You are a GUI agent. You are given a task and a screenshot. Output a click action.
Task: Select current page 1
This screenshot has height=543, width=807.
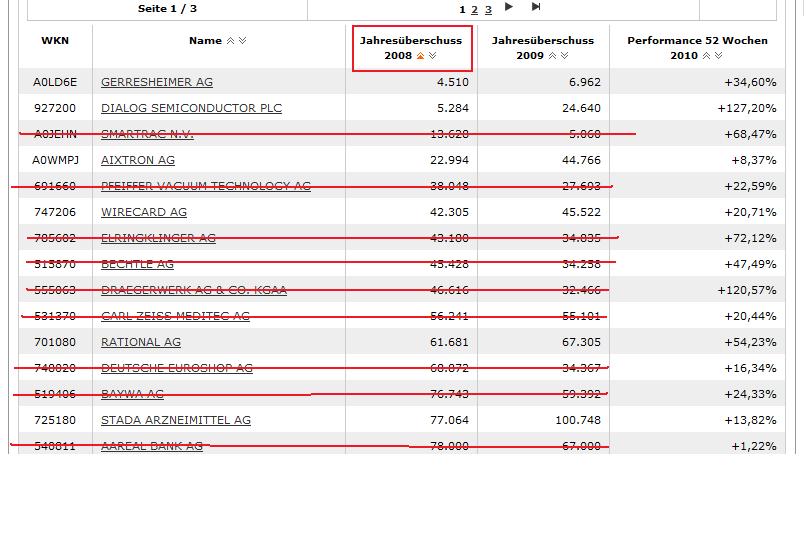click(x=462, y=9)
